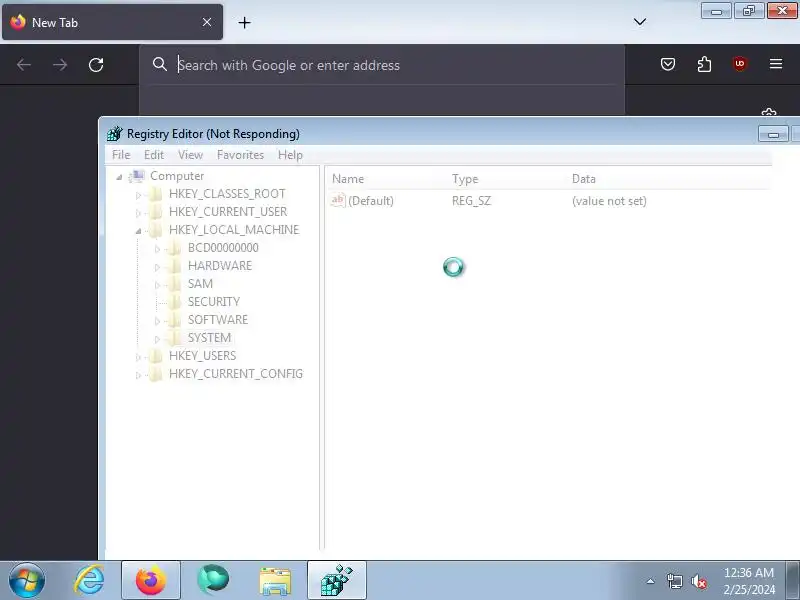Open Windows Explorer from taskbar
Image resolution: width=800 pixels, height=600 pixels.
pos(275,581)
